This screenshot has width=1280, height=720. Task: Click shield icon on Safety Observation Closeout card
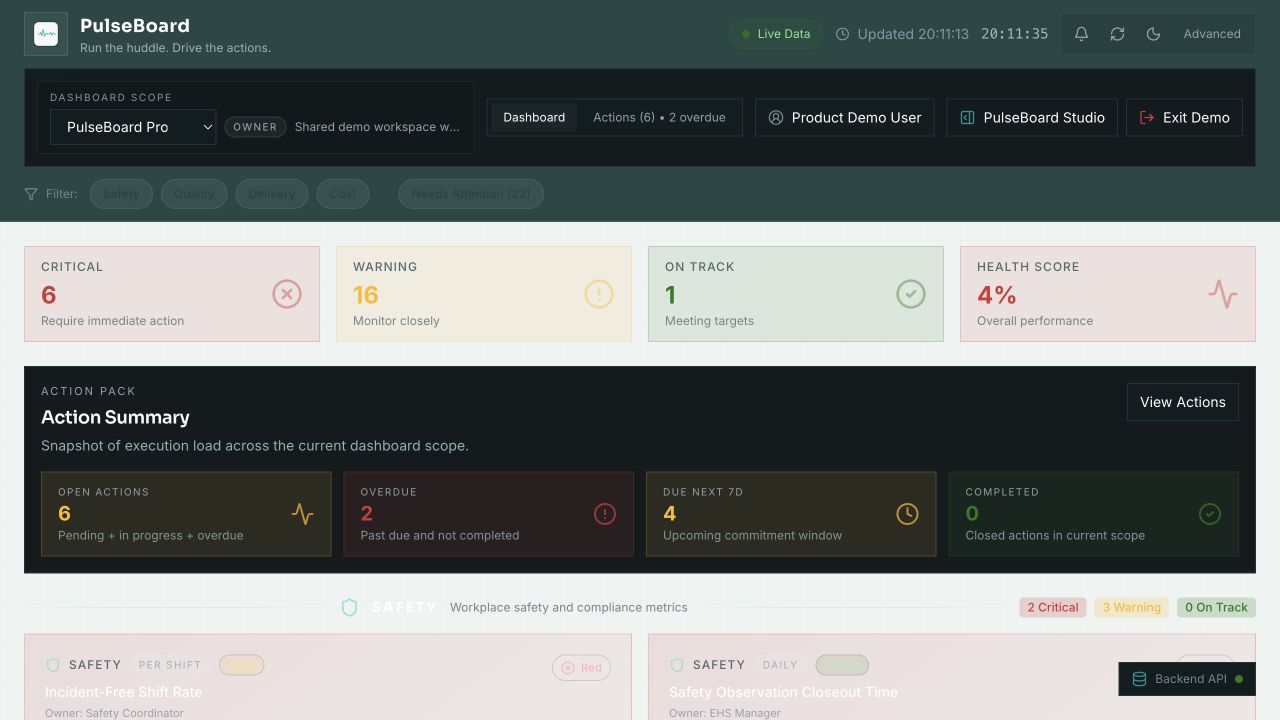point(677,665)
